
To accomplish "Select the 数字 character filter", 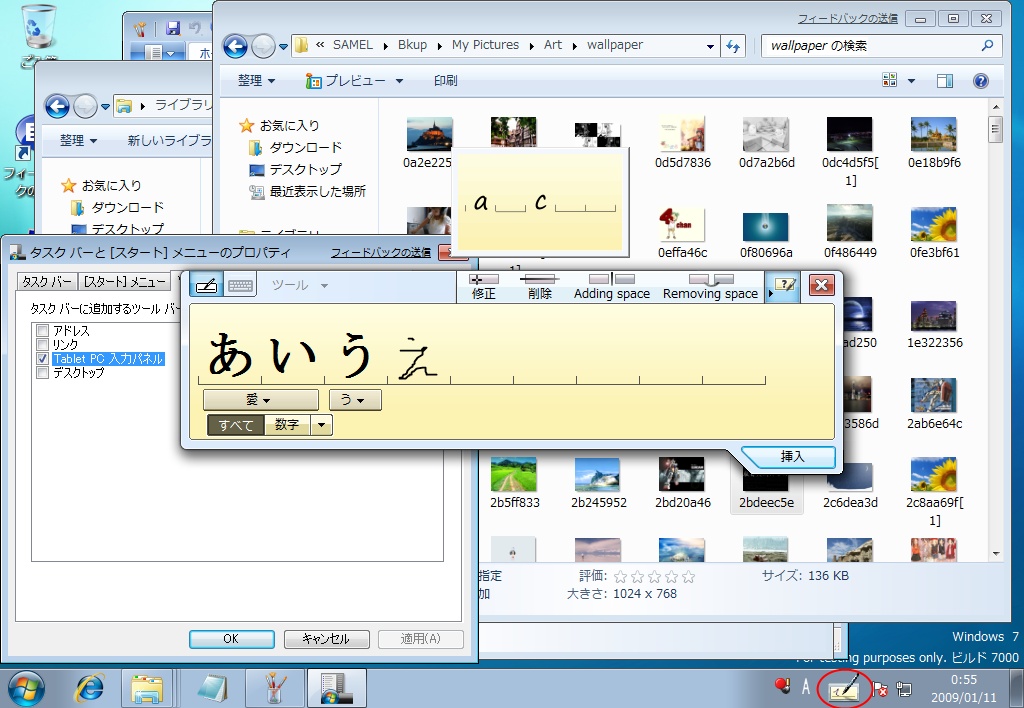I will (x=287, y=425).
